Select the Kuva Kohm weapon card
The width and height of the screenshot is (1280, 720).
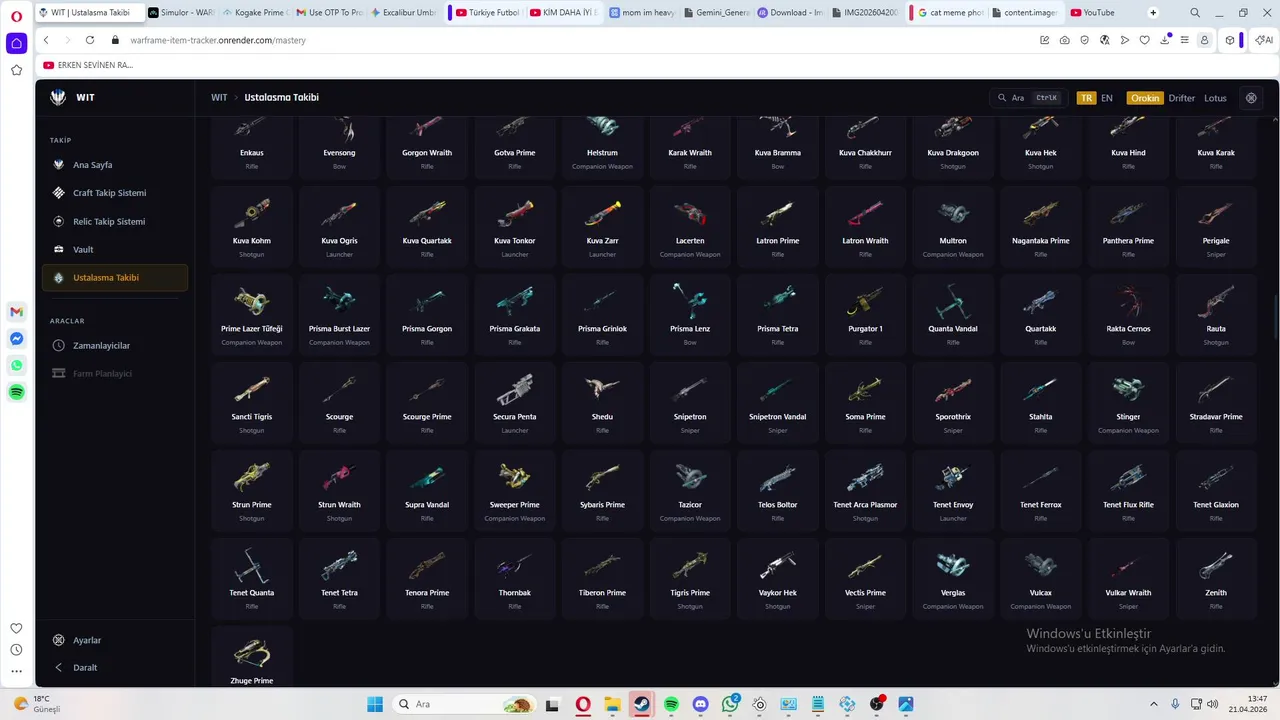[x=252, y=226]
